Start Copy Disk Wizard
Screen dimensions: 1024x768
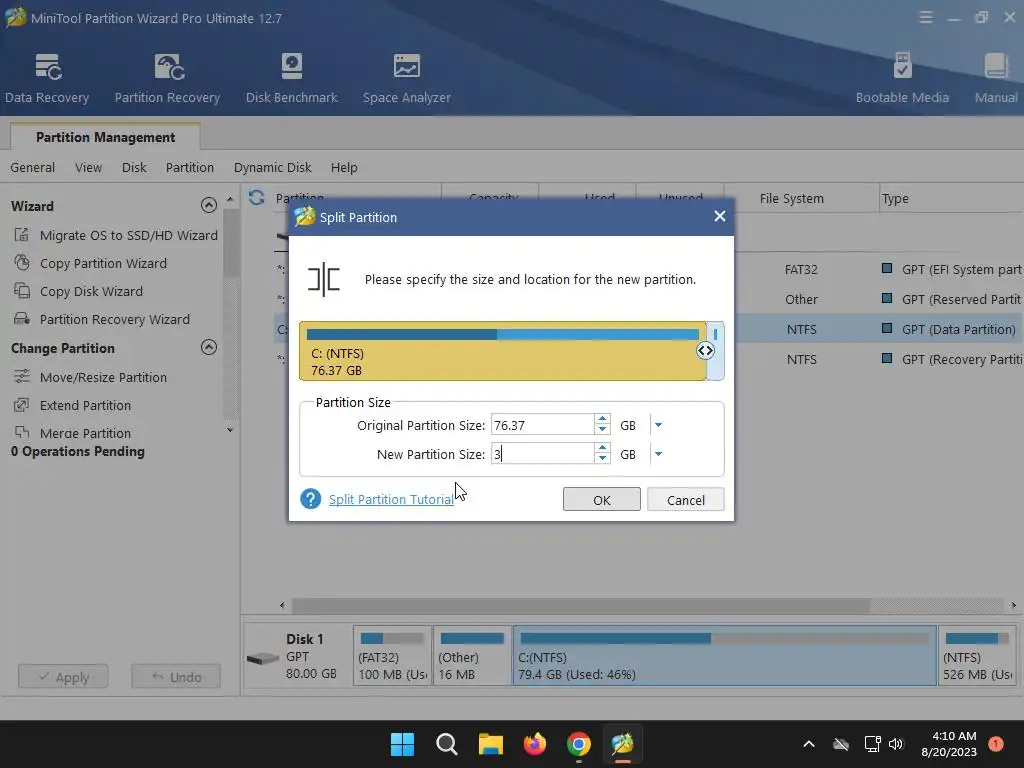coord(78,291)
